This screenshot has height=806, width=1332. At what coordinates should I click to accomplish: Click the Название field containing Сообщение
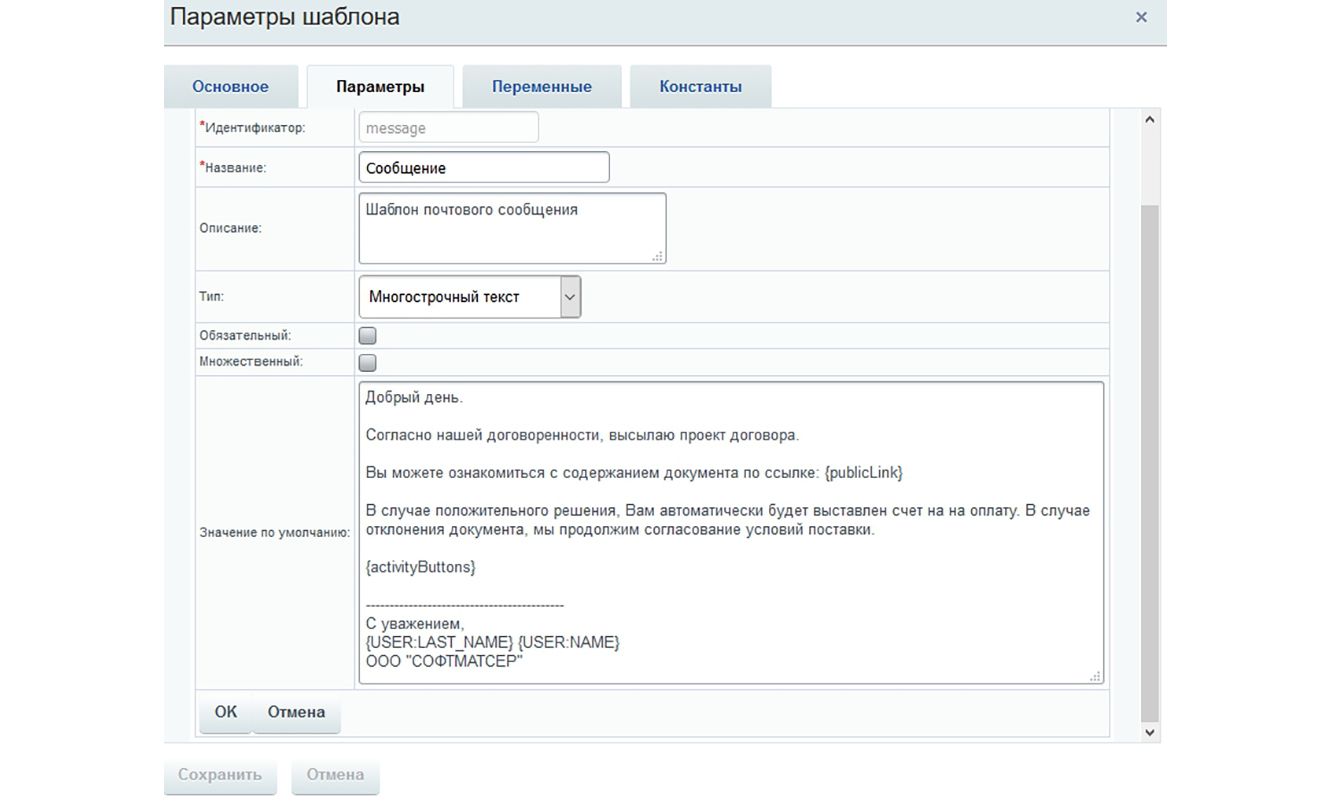pos(484,167)
